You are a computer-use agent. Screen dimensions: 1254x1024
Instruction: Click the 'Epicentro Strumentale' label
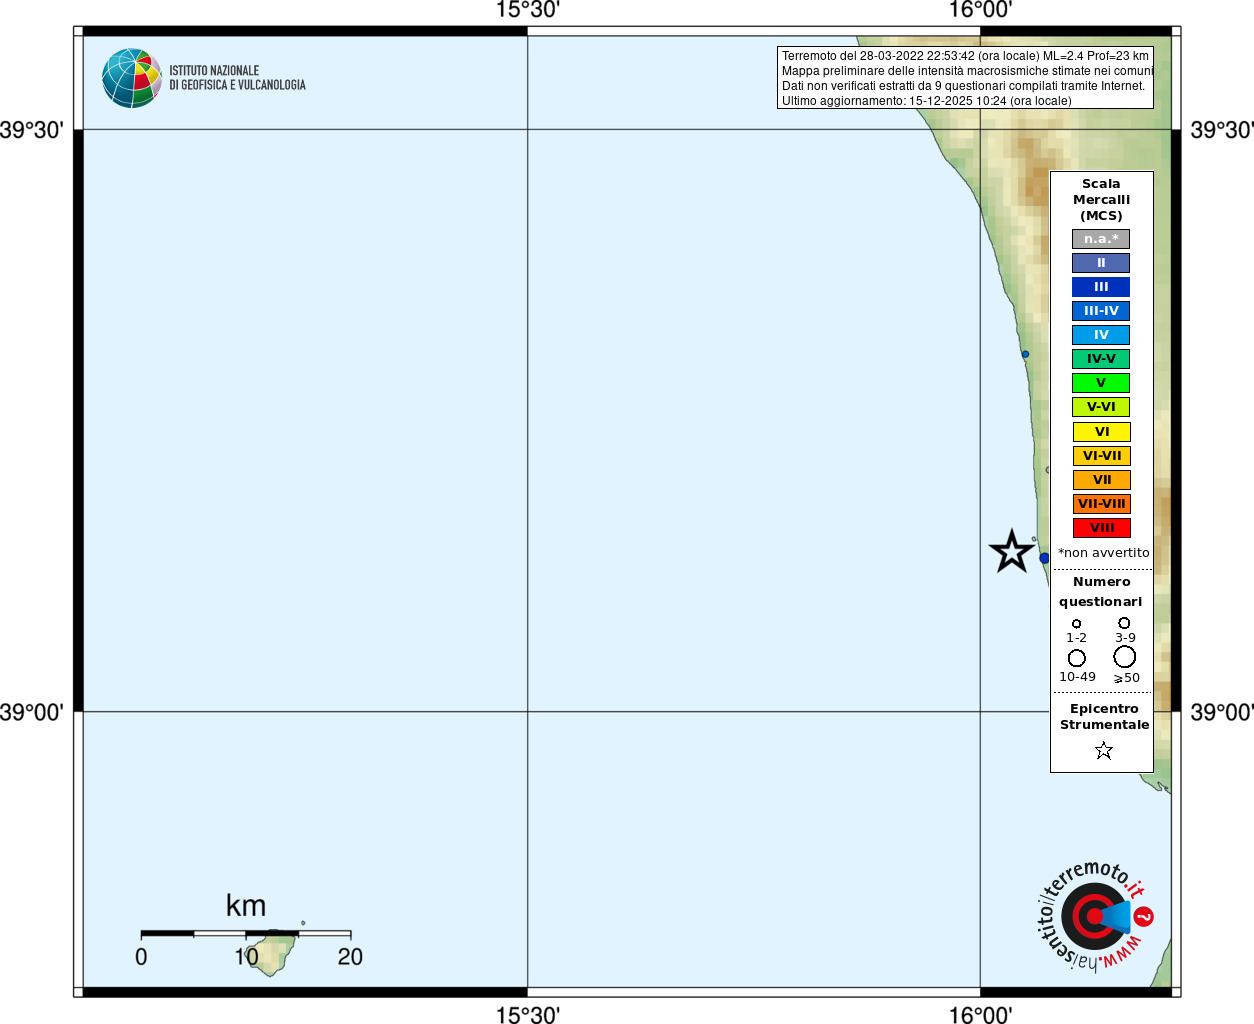[x=1104, y=717]
